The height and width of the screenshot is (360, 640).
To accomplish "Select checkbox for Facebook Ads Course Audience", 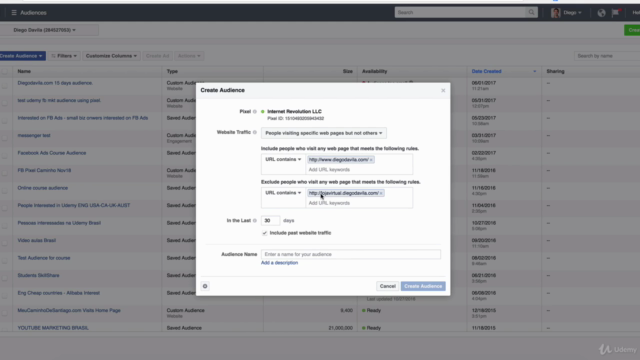I will (4, 156).
